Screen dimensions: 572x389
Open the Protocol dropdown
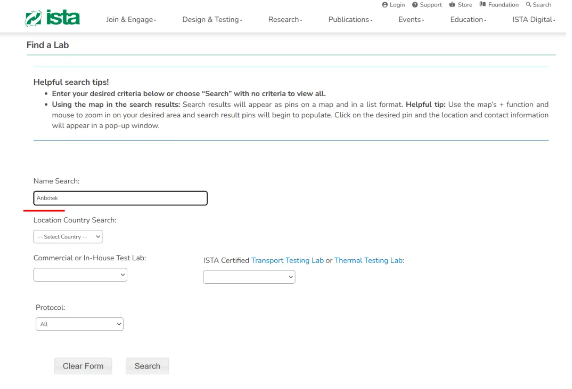pos(80,324)
